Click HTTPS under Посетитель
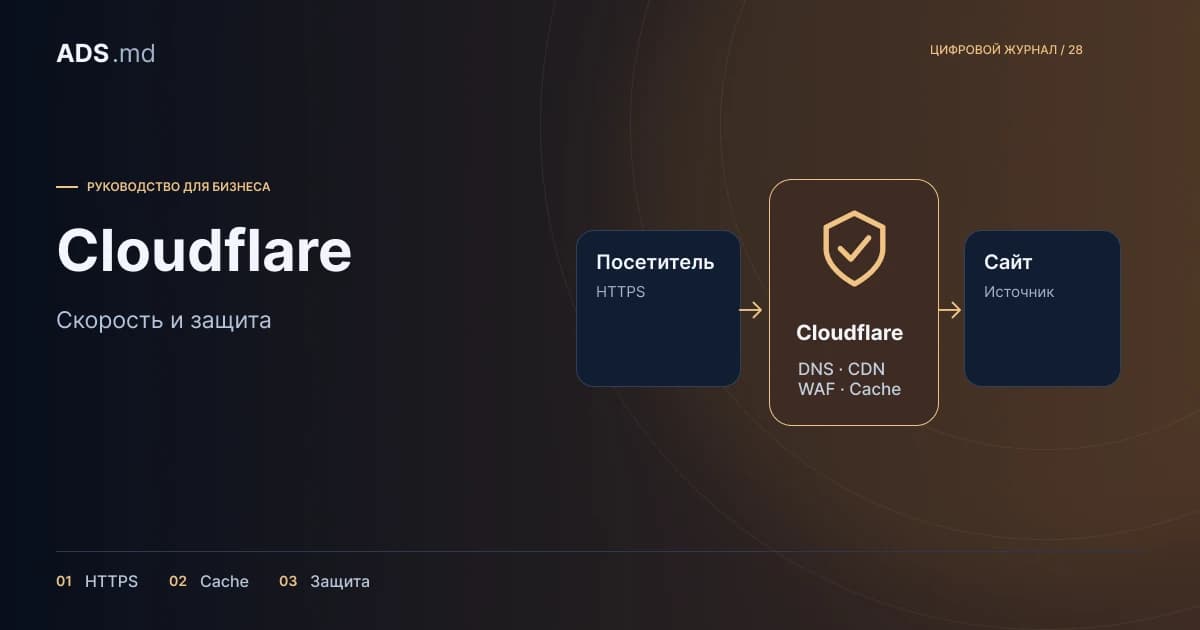The height and width of the screenshot is (630, 1200). coord(621,292)
